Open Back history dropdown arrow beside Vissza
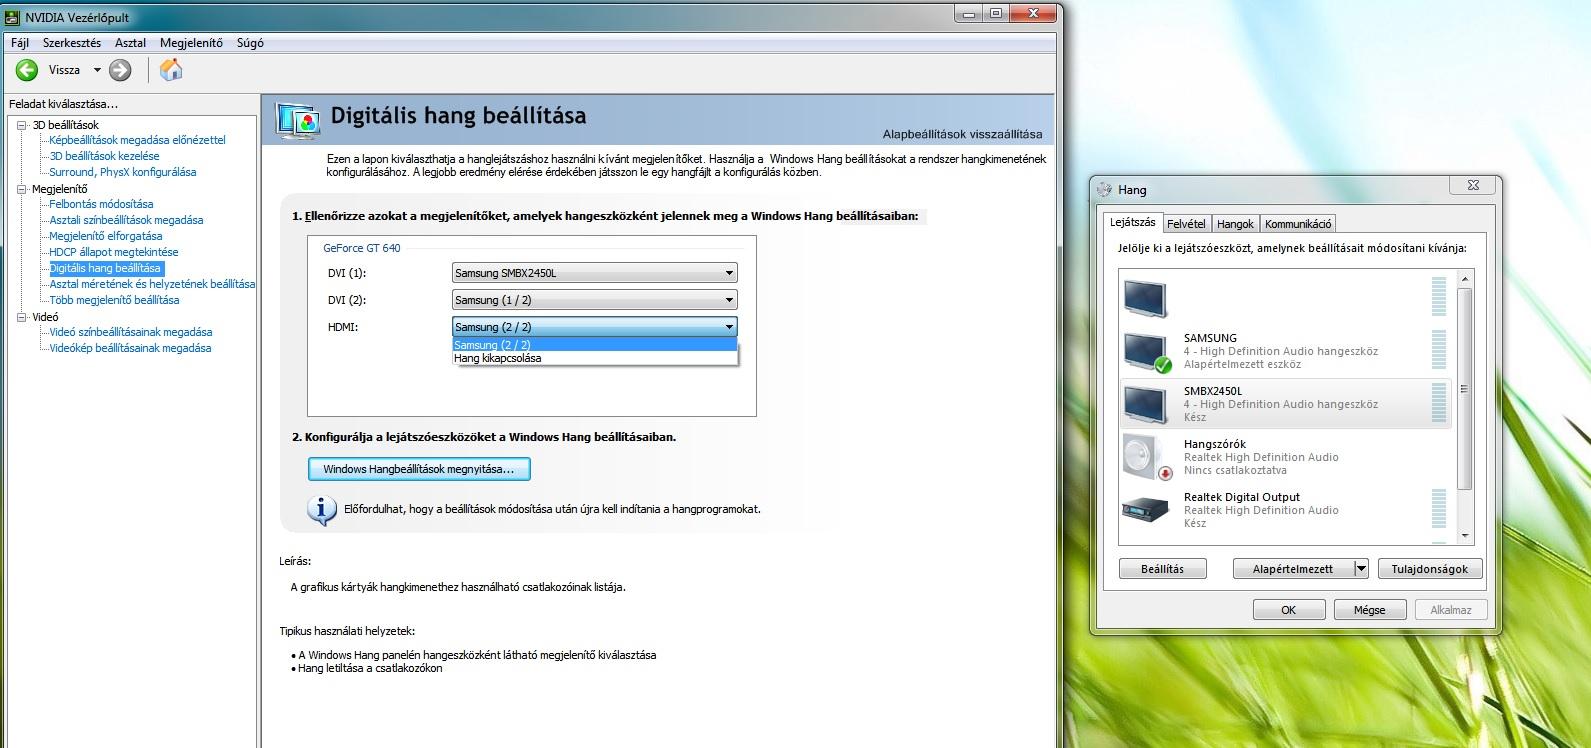 tap(97, 70)
